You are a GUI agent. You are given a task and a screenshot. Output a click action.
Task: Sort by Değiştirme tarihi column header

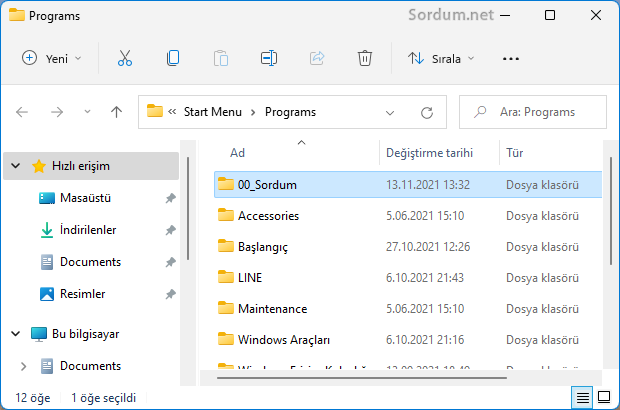[x=429, y=153]
